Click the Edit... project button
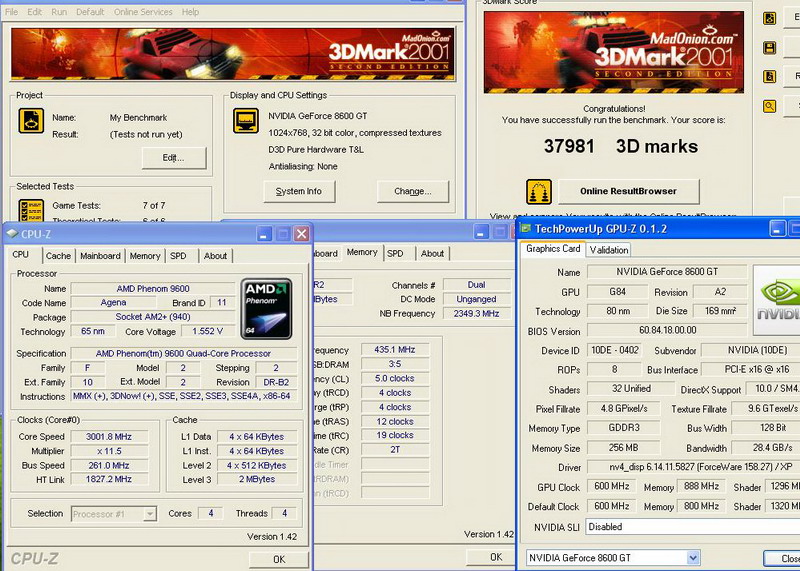Viewport: 800px width, 571px height. point(173,158)
